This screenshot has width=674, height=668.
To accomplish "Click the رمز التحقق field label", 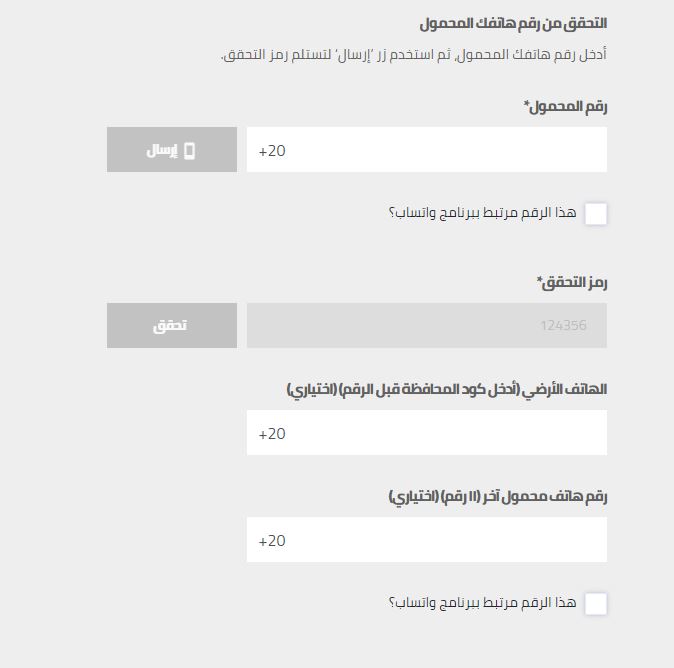I will tap(572, 283).
